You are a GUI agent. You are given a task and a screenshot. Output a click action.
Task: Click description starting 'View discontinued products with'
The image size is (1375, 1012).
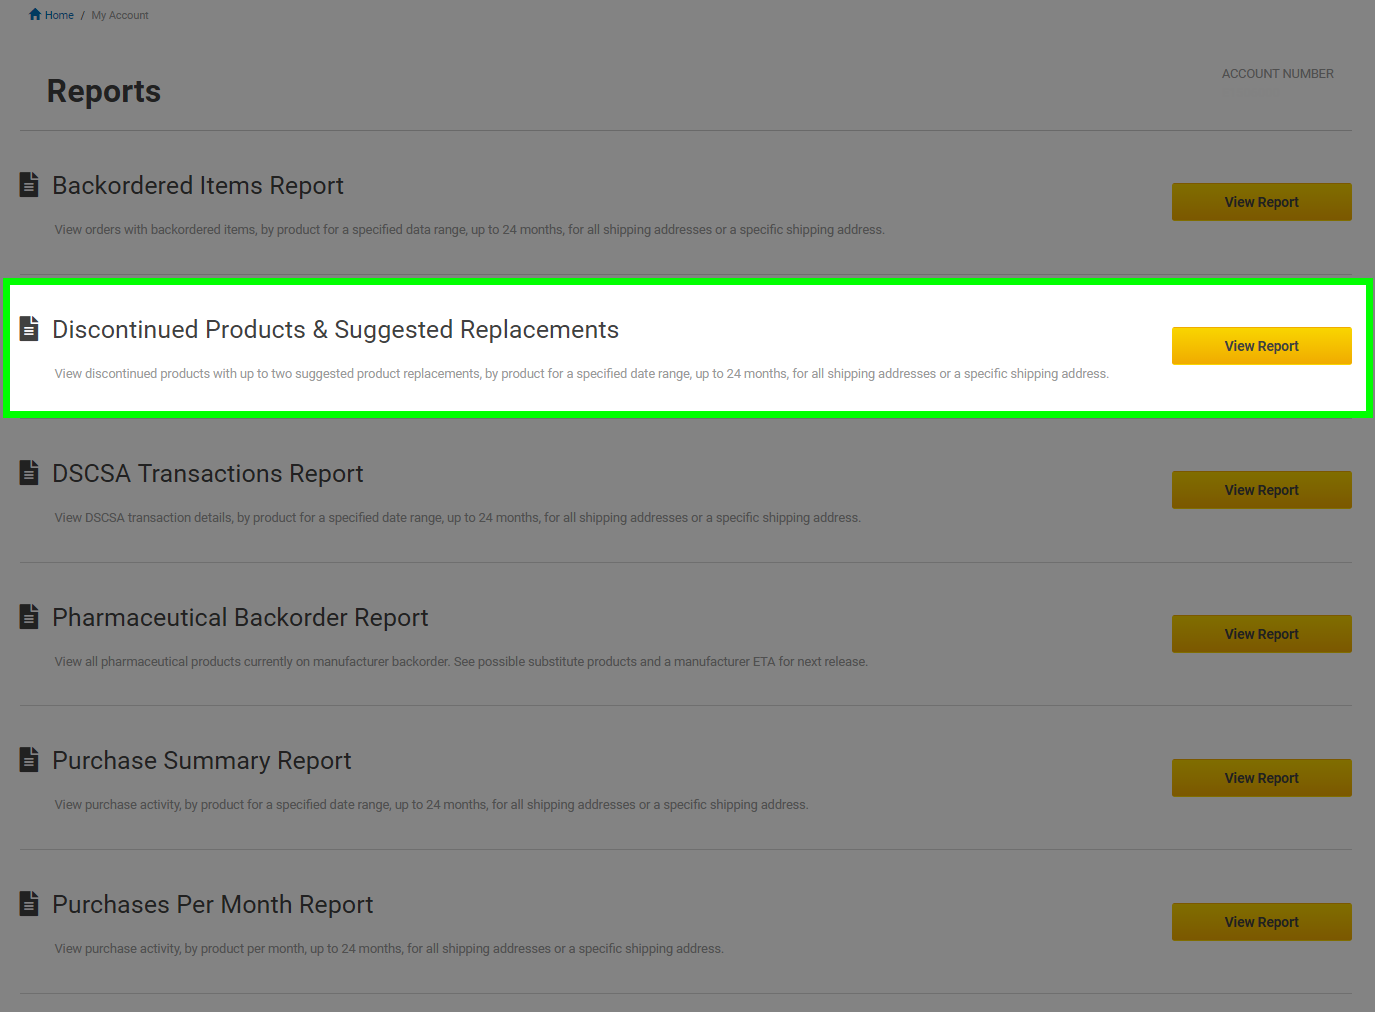tap(582, 374)
